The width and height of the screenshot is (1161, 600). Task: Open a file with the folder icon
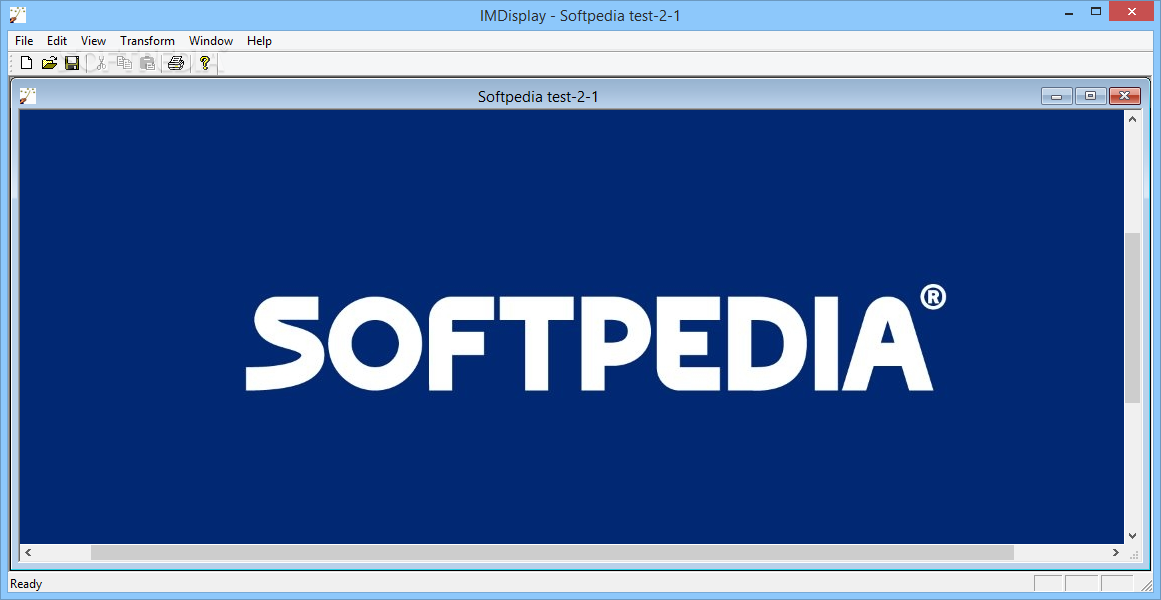point(49,63)
